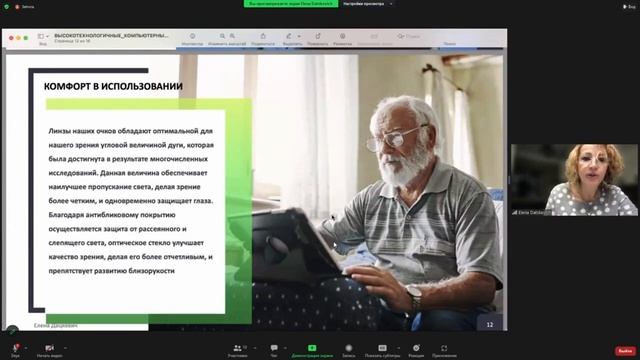640x360 pixels.
Task: Click the speaker name label under video
Action: point(531,213)
